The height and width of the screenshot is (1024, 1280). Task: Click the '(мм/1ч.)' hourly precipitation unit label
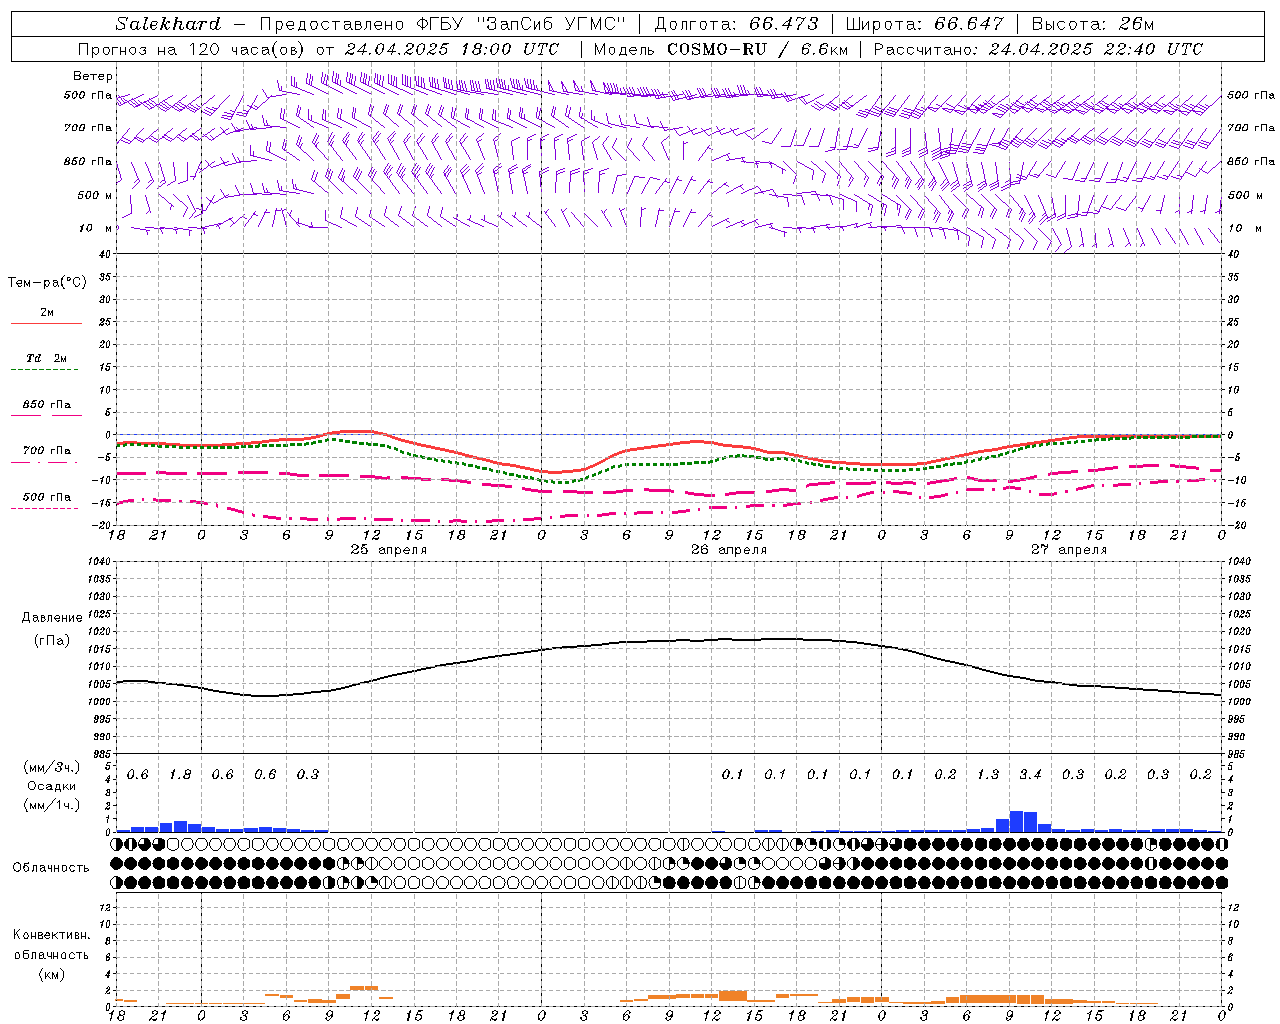[x=52, y=804]
